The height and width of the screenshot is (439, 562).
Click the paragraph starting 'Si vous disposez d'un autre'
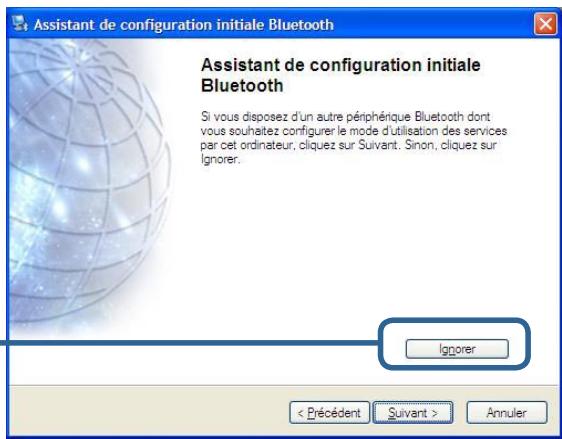pos(354,138)
